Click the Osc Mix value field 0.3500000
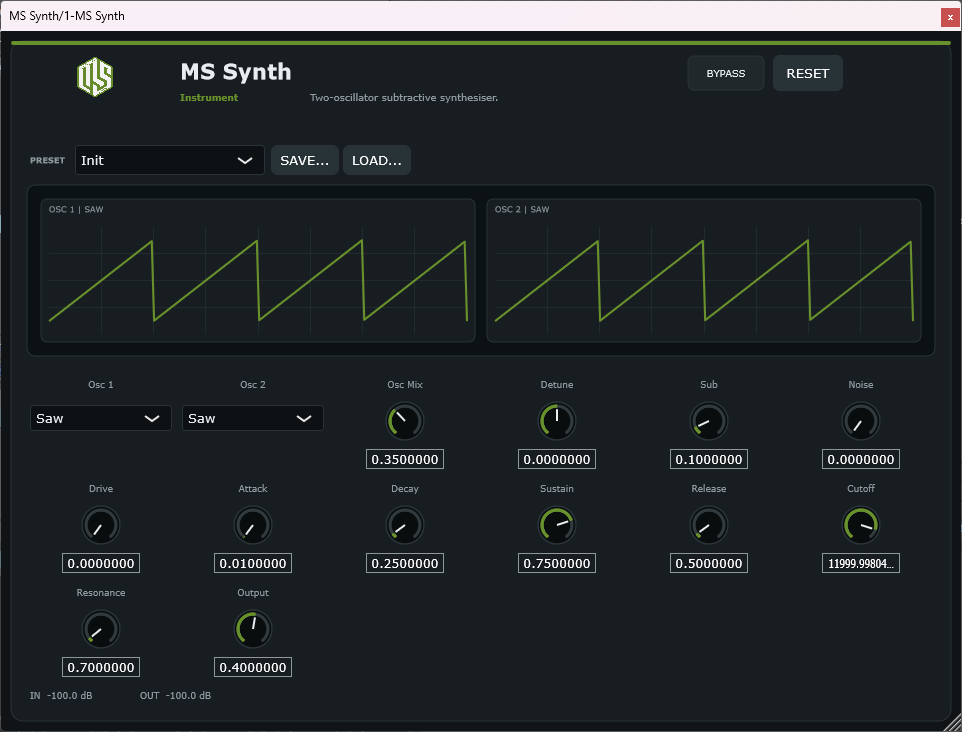The width and height of the screenshot is (962, 732). pos(405,460)
